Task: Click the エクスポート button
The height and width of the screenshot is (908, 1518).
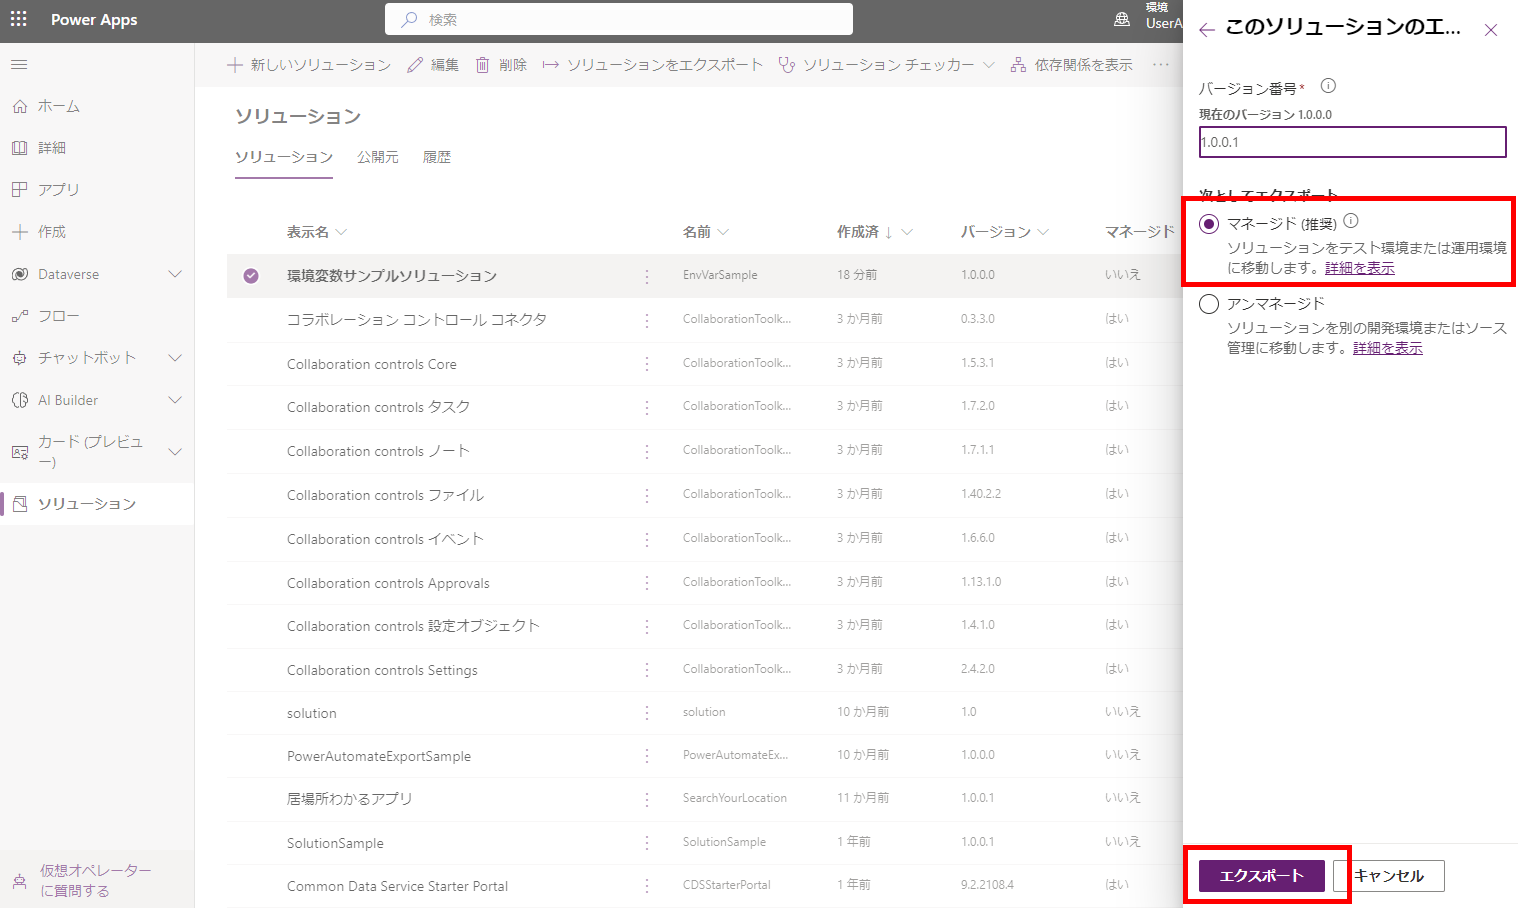Action: 1261,876
